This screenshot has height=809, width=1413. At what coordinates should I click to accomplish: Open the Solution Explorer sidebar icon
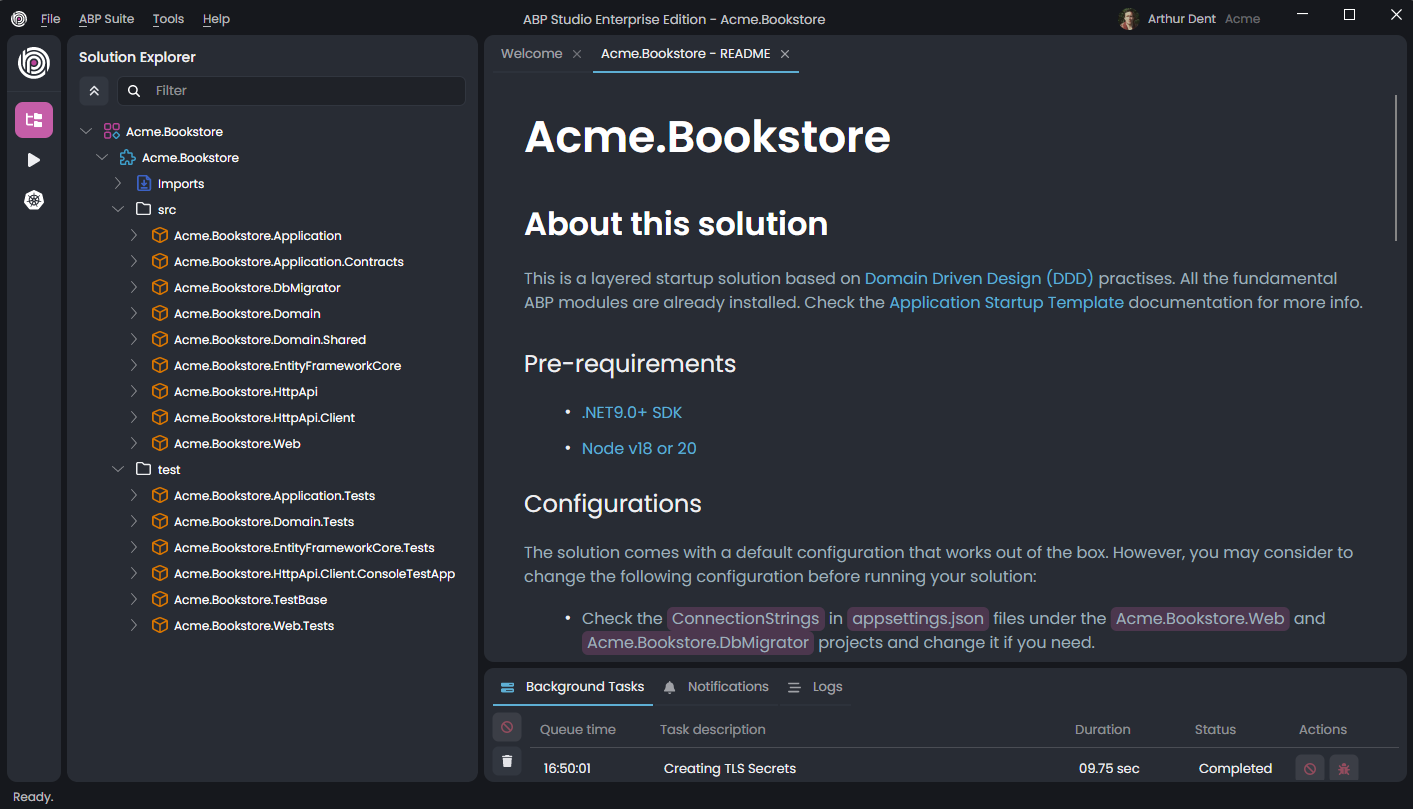(34, 120)
